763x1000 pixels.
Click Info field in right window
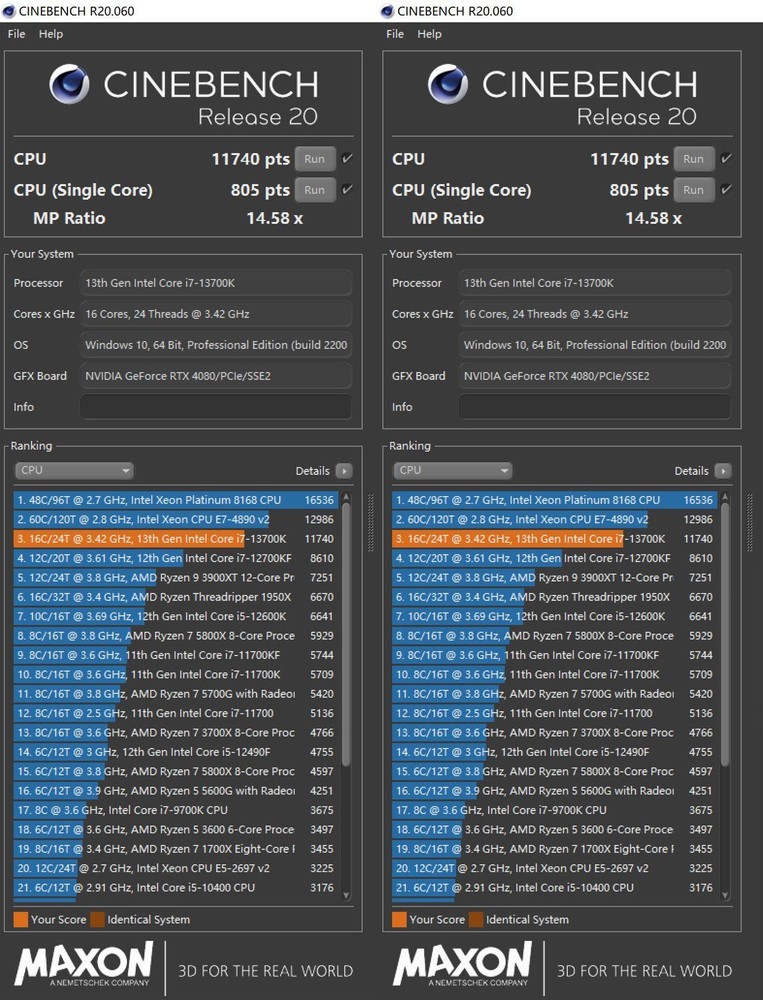point(595,406)
